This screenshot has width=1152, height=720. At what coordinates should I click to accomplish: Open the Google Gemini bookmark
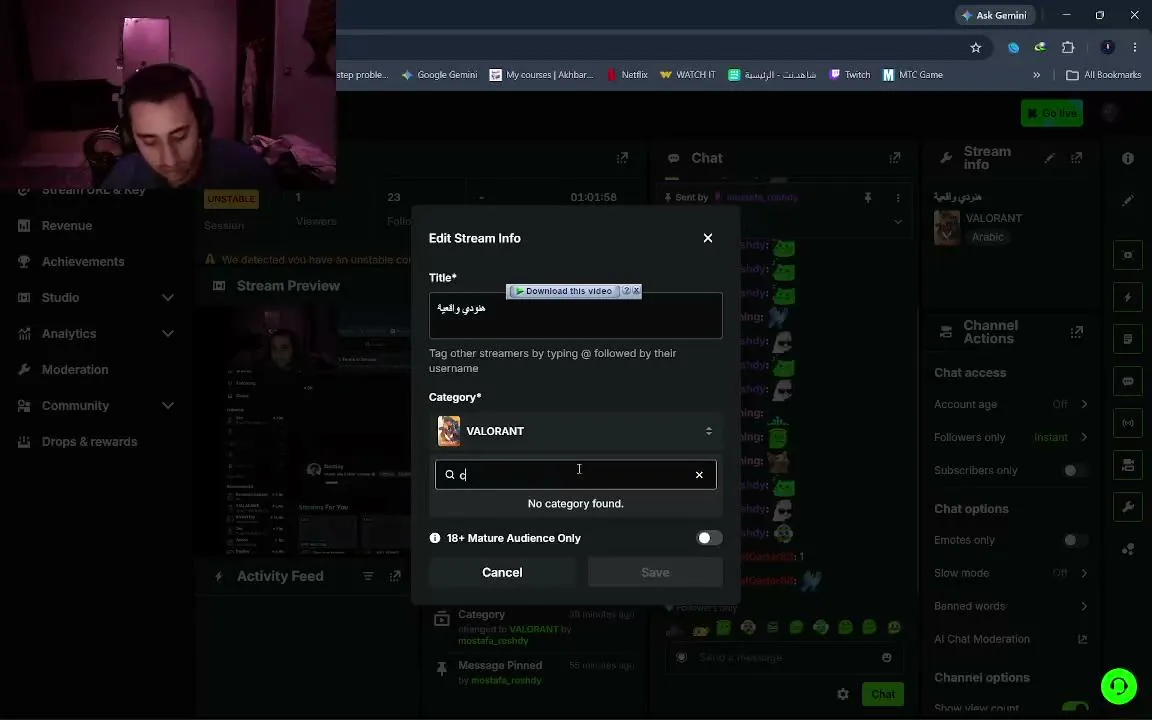pos(439,75)
